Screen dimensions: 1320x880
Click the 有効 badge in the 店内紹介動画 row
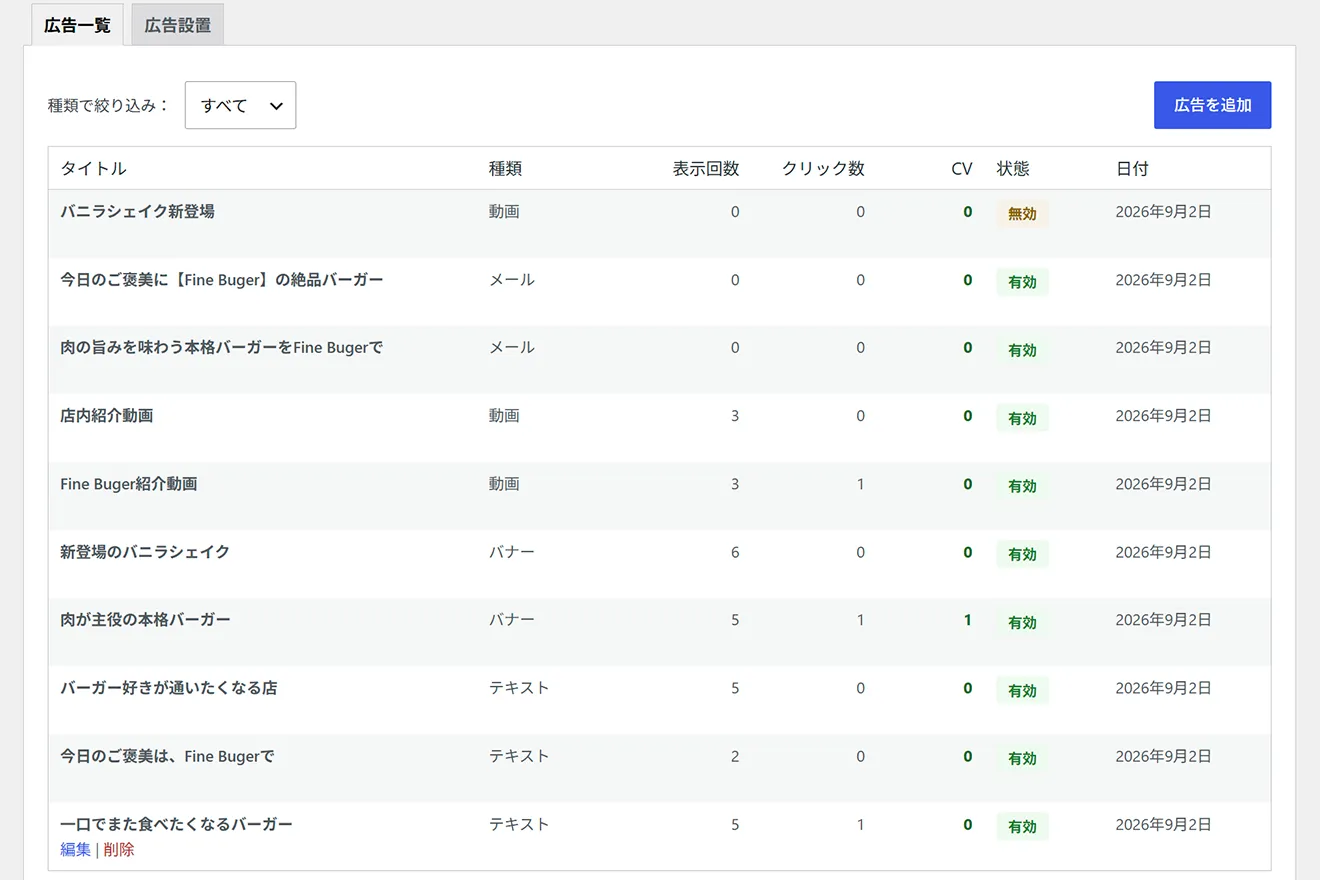(x=1022, y=418)
